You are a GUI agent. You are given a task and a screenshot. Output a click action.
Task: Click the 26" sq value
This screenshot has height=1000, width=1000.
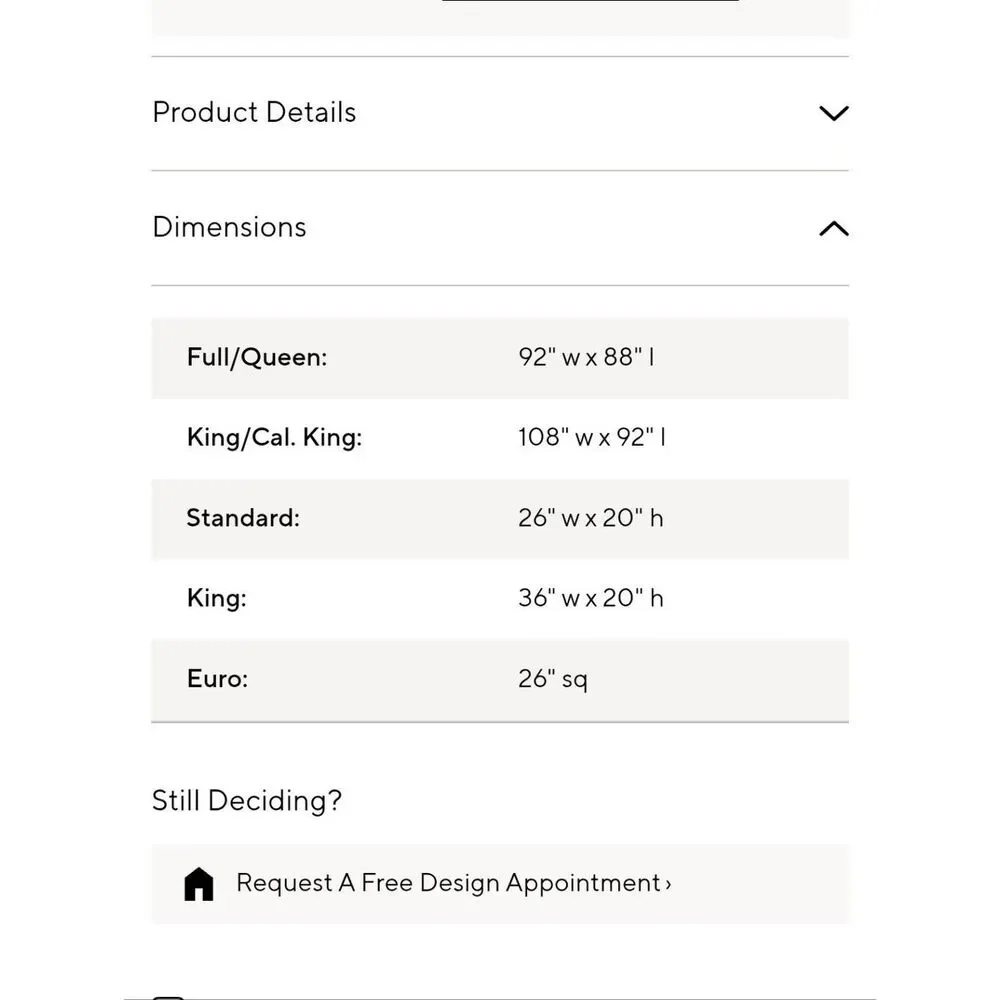pos(553,679)
